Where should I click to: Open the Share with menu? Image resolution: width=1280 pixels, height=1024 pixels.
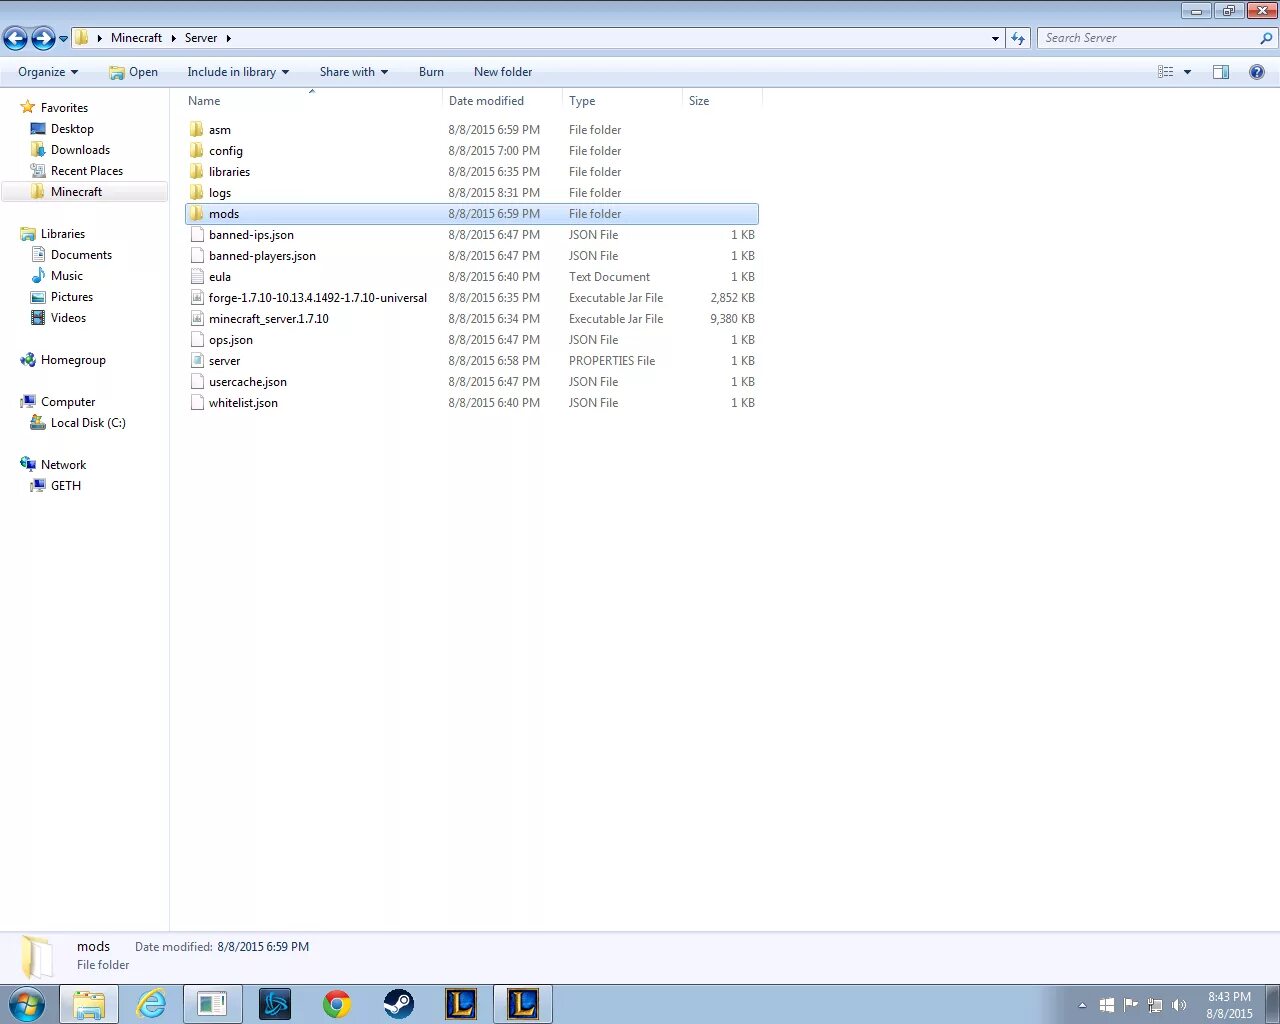[354, 72]
